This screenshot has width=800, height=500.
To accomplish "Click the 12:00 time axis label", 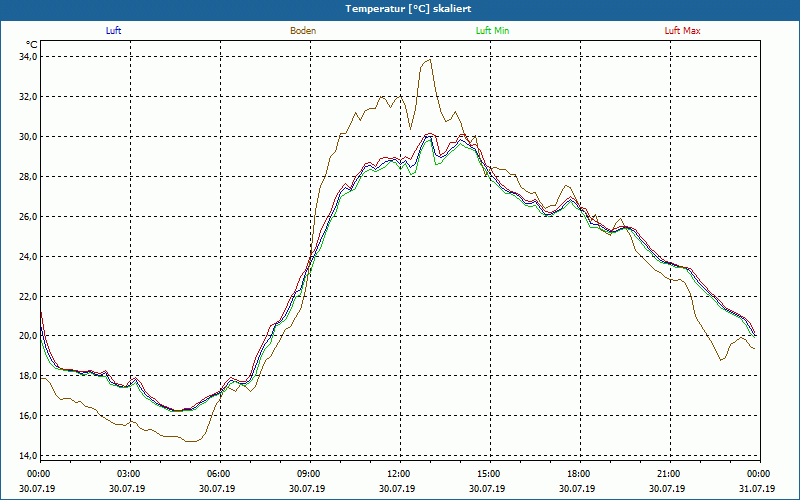I will coord(400,474).
